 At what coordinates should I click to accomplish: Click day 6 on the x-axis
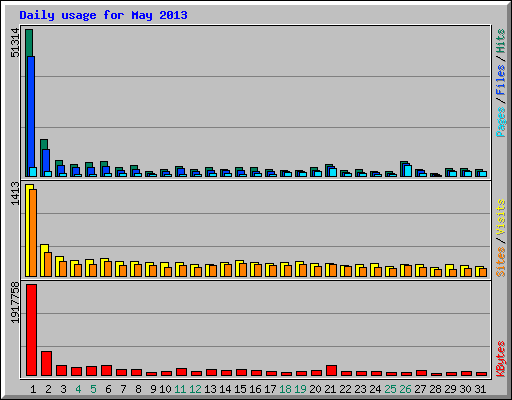click(108, 389)
